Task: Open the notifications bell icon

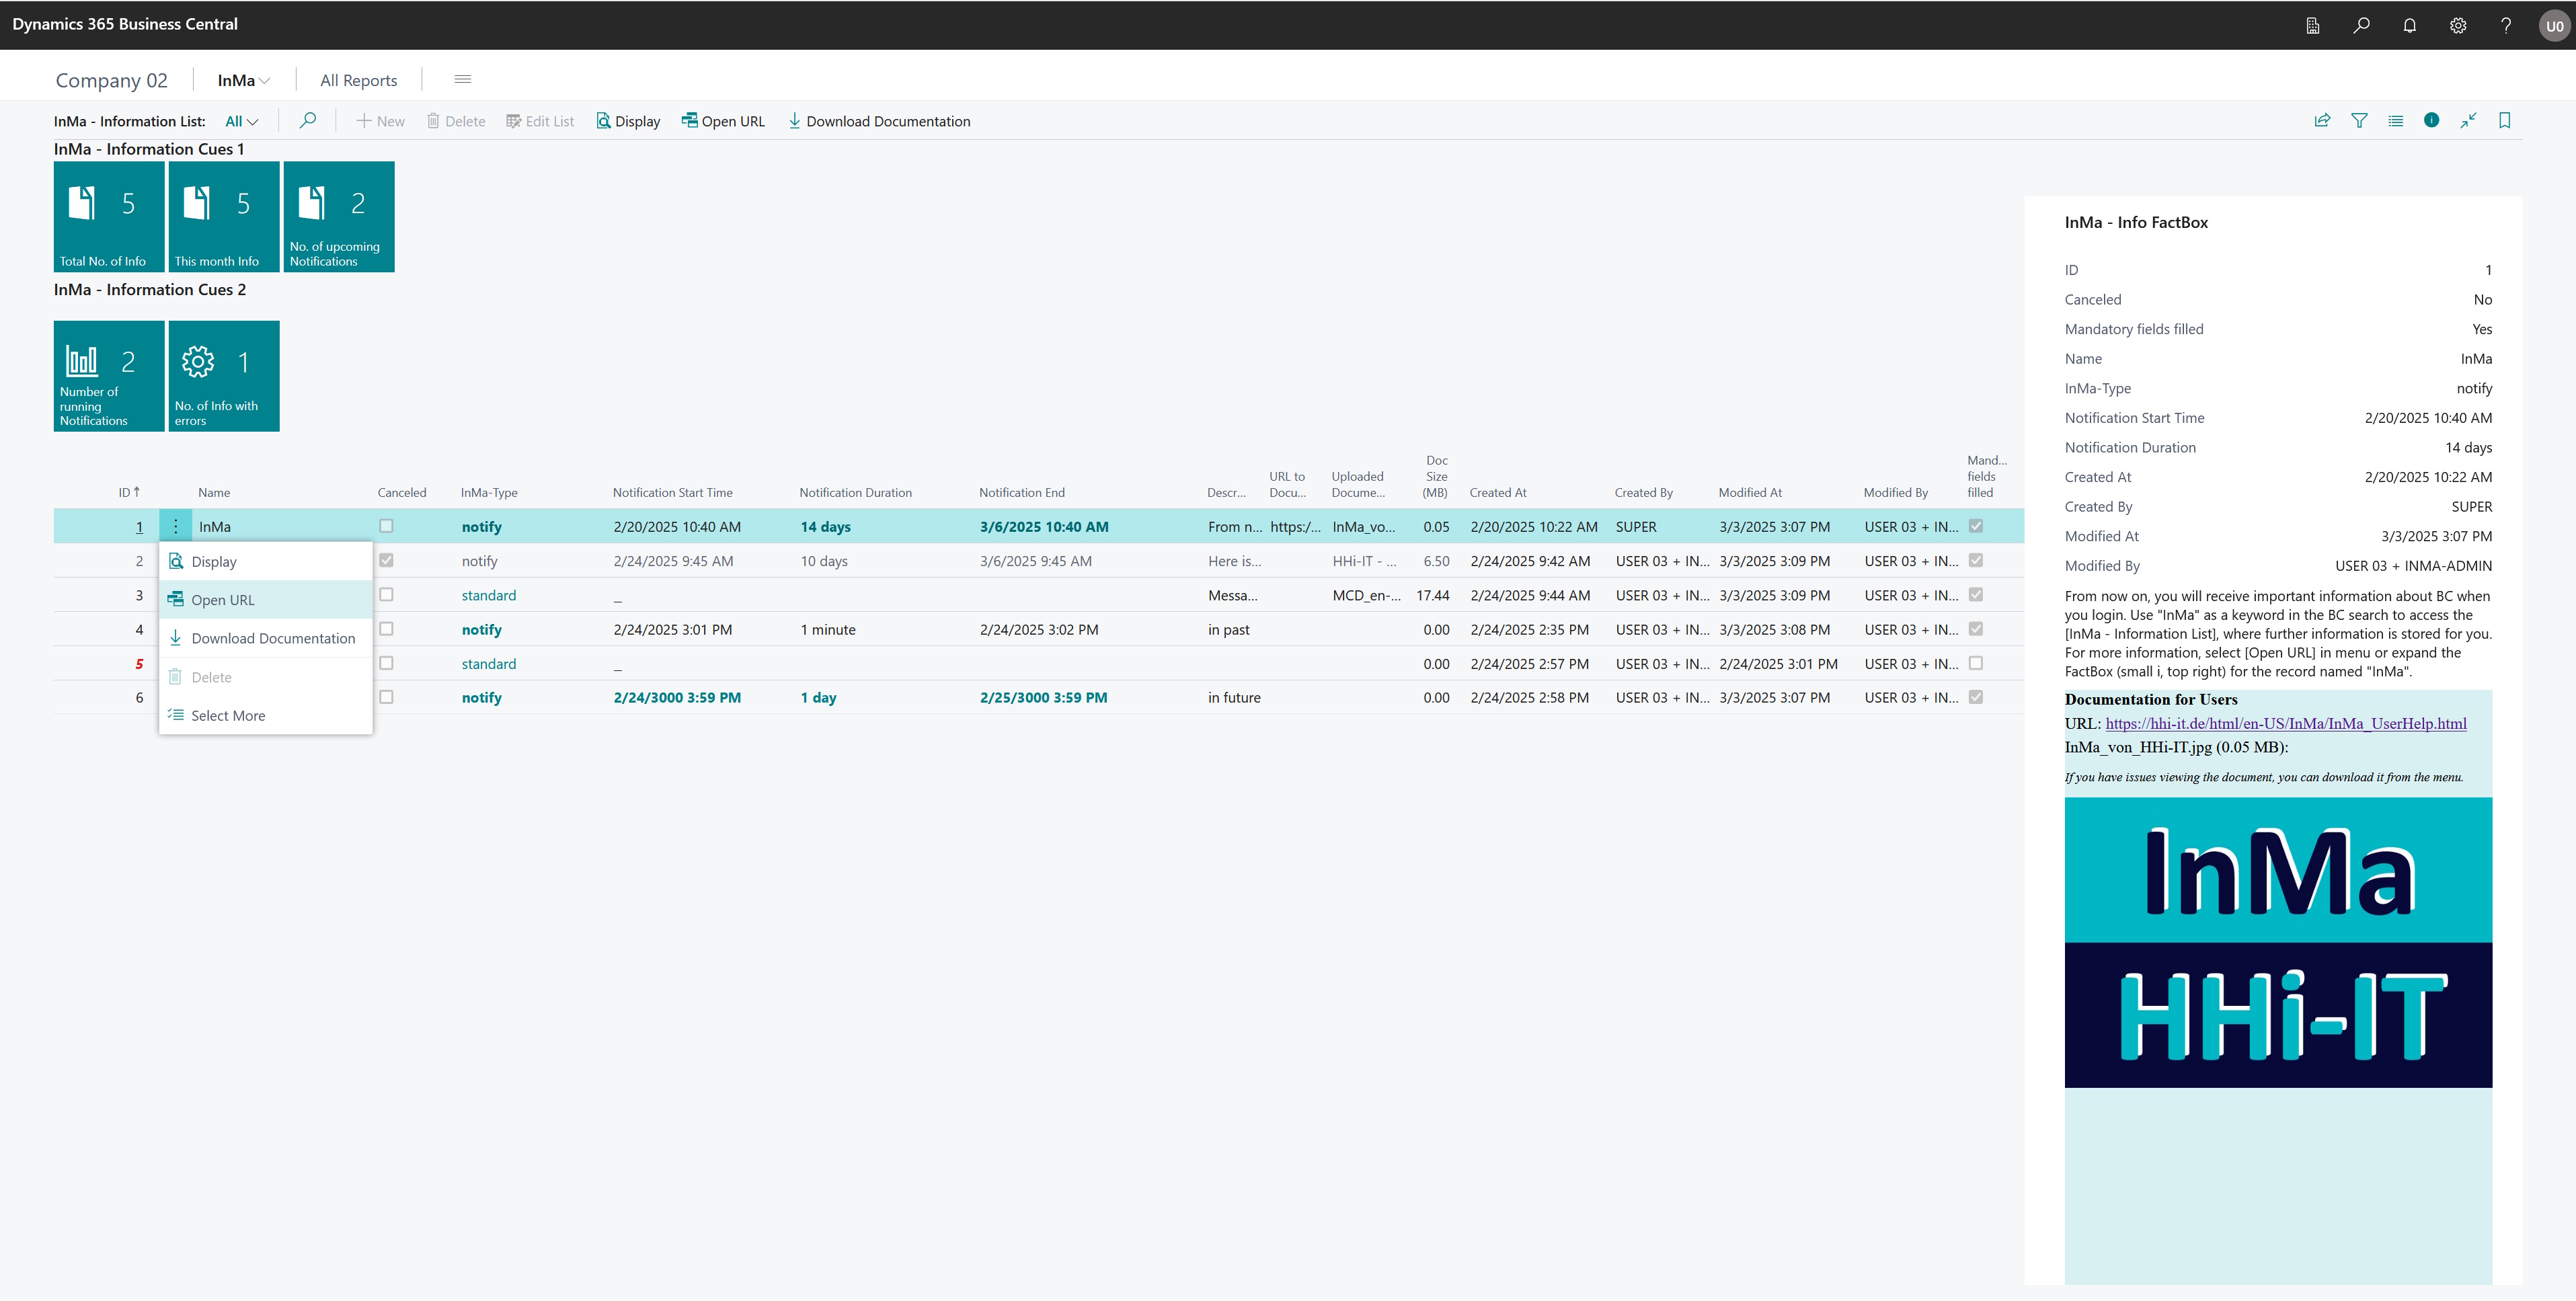Action: point(2409,25)
